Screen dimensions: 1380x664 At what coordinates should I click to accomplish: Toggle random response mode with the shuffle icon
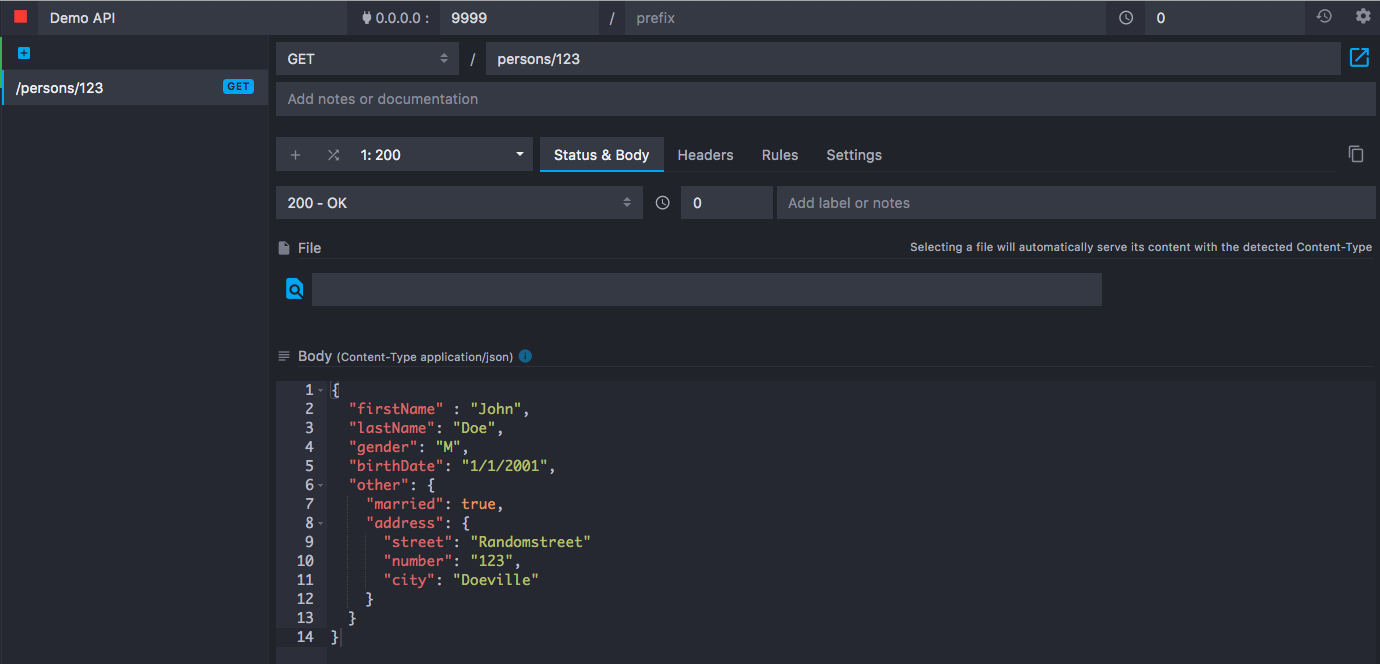(334, 154)
